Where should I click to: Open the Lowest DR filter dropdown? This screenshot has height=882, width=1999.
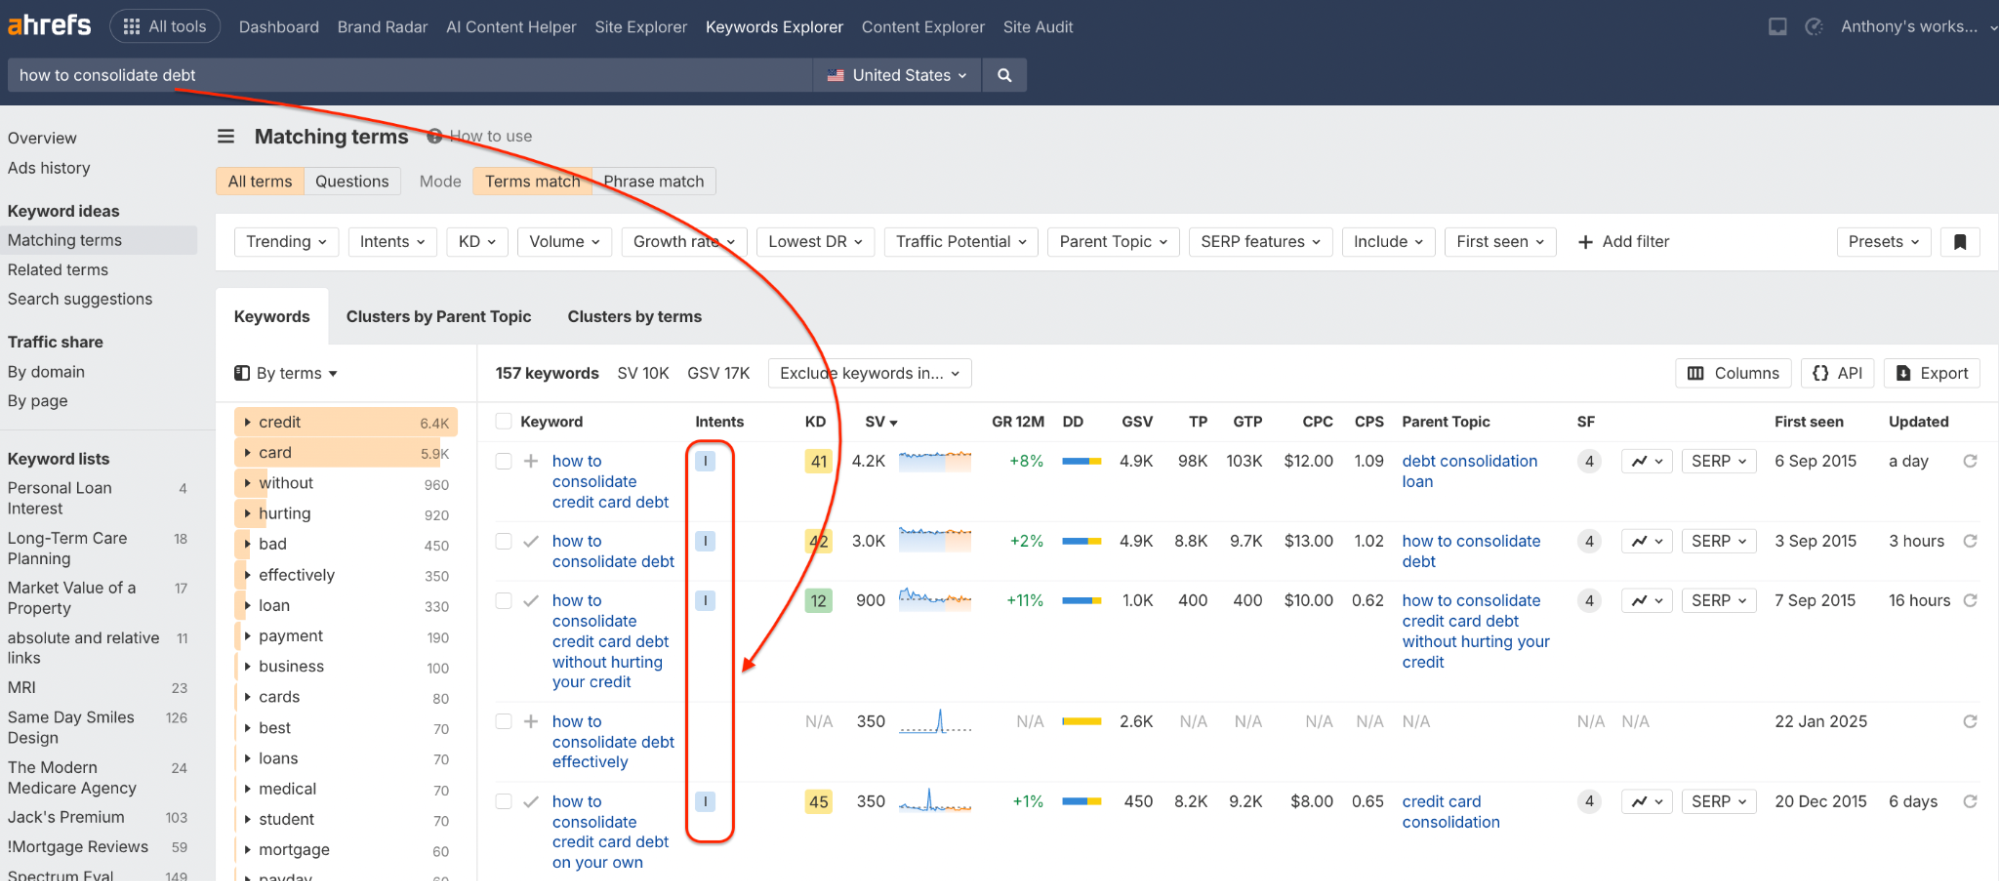click(x=815, y=242)
